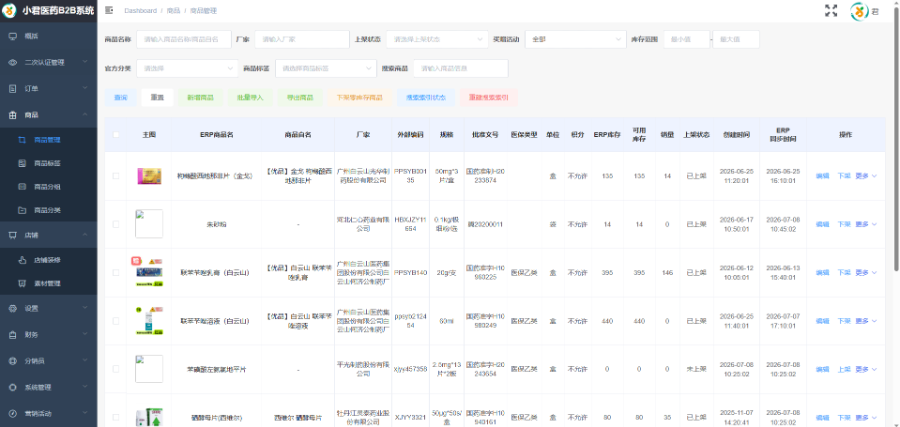Click the 导出商品 button
This screenshot has width=900, height=427.
coord(300,98)
